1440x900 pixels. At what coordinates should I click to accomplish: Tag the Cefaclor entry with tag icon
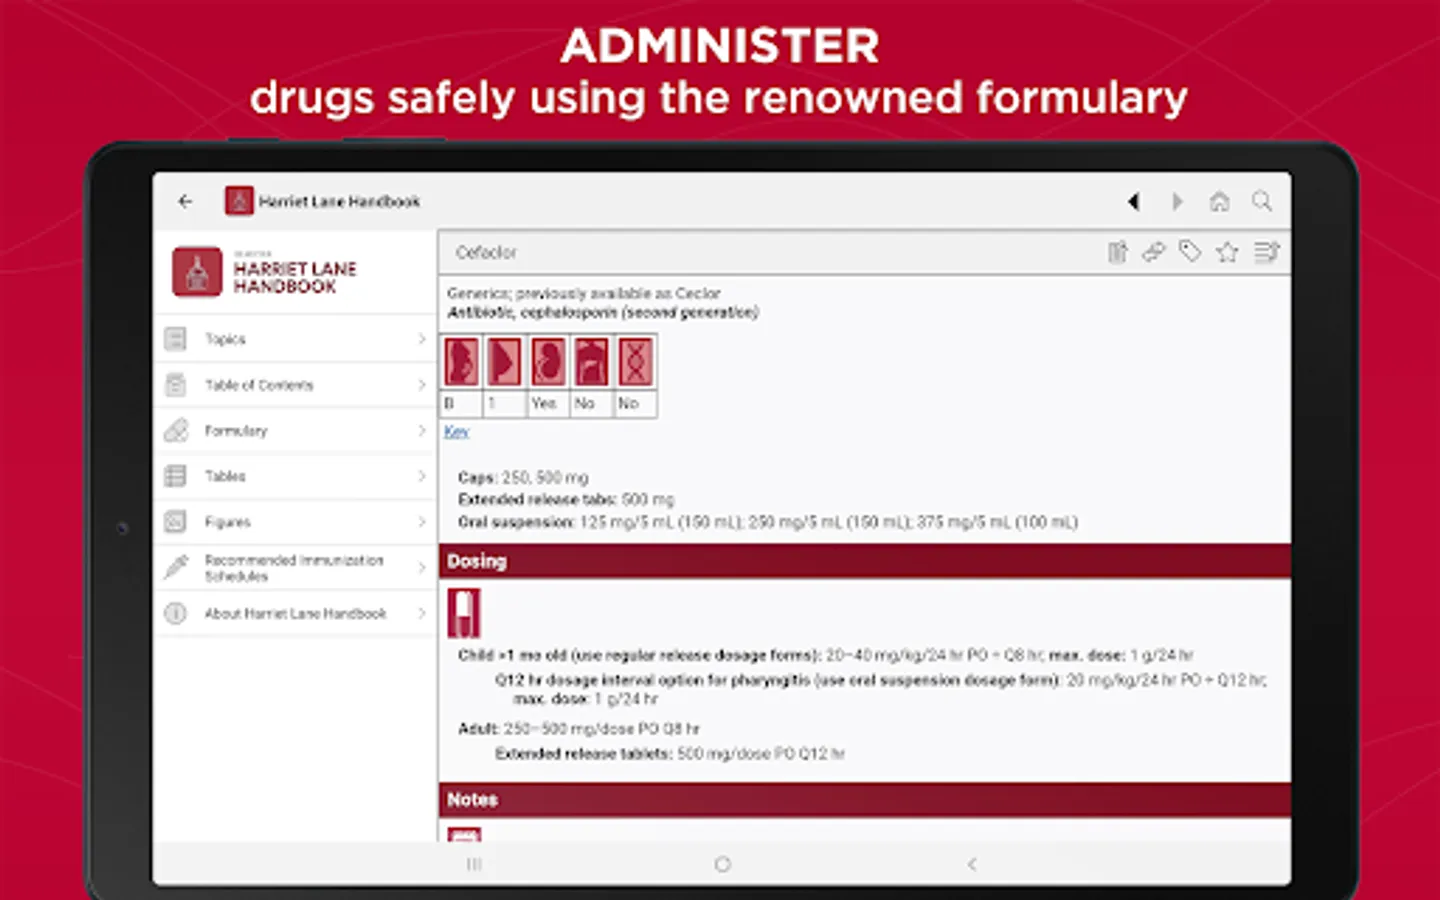pos(1190,252)
